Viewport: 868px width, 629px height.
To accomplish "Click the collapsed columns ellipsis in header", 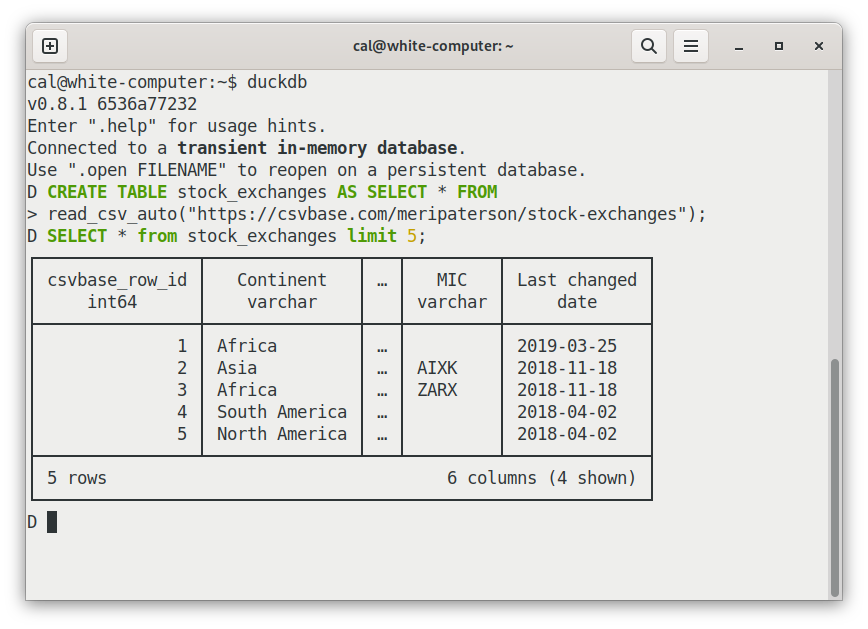I will pyautogui.click(x=382, y=281).
